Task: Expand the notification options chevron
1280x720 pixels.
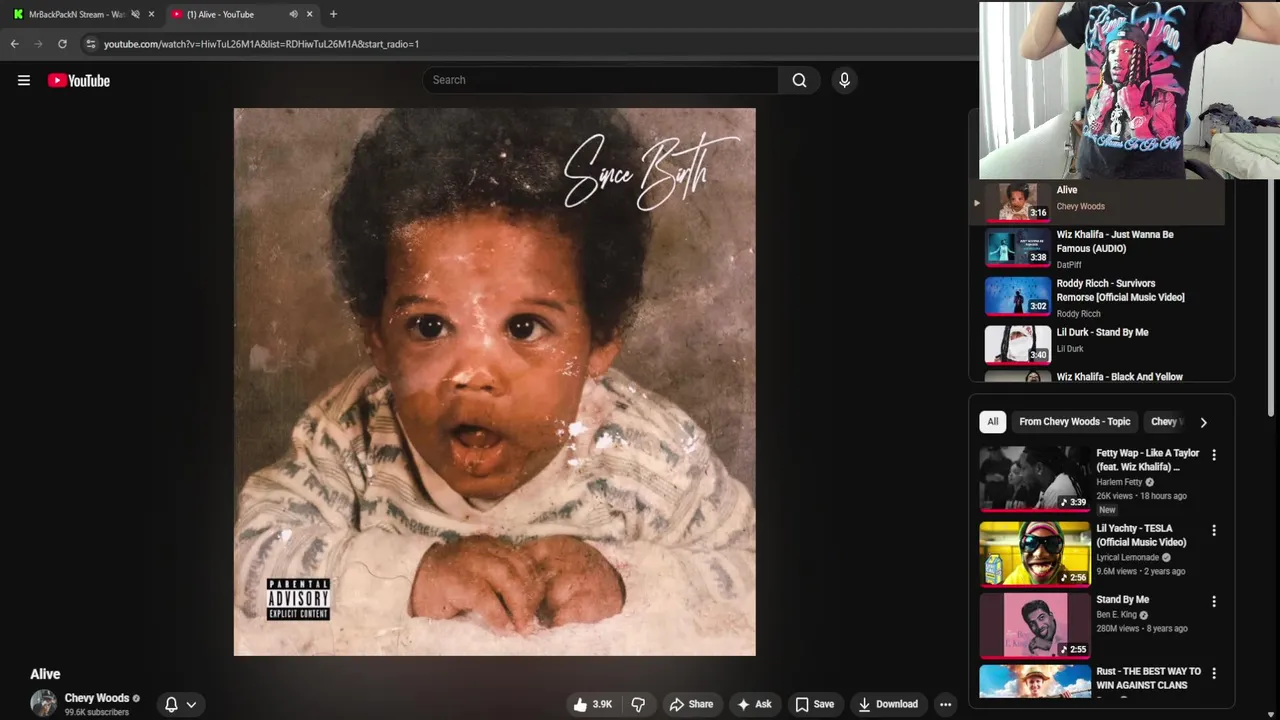Action: point(191,704)
